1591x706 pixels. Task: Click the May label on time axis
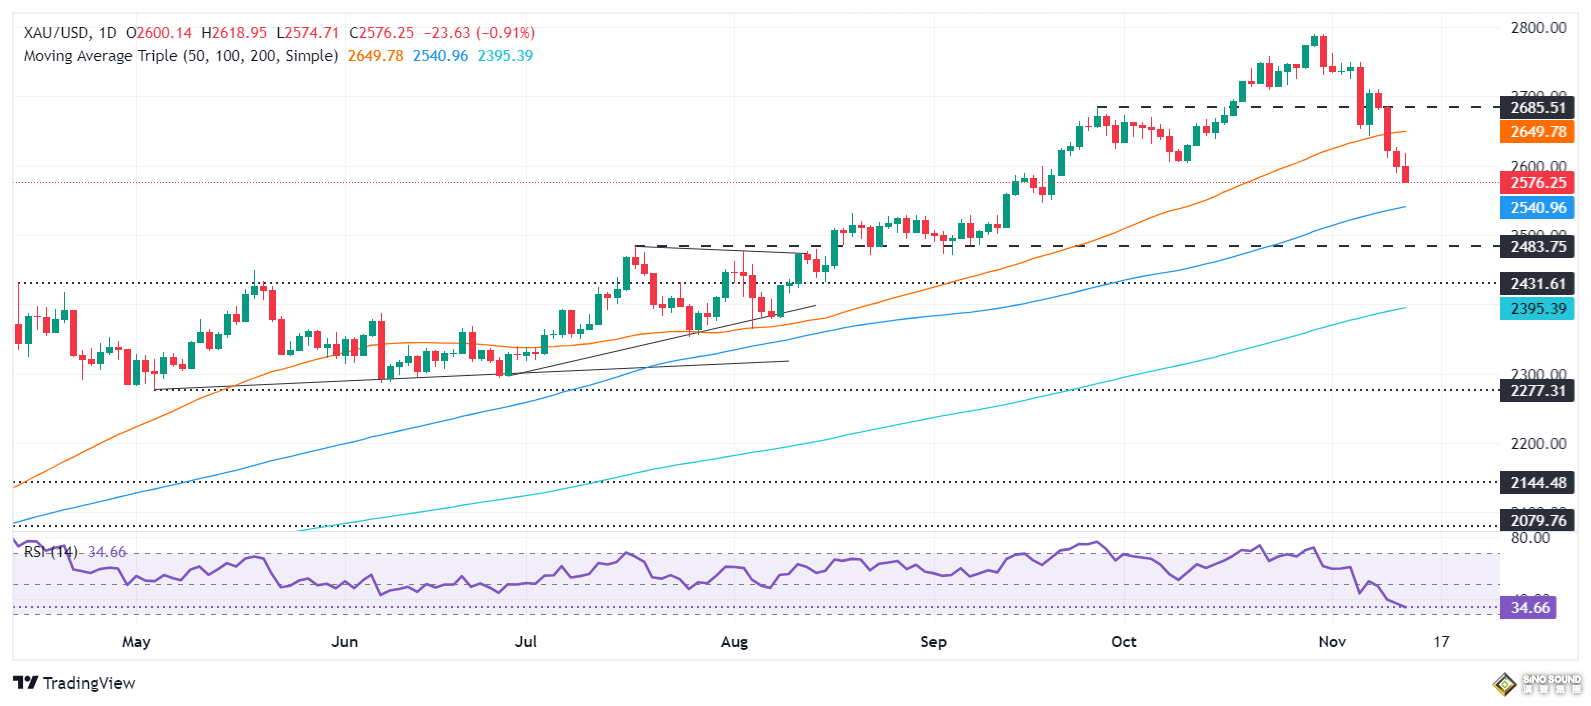(136, 642)
